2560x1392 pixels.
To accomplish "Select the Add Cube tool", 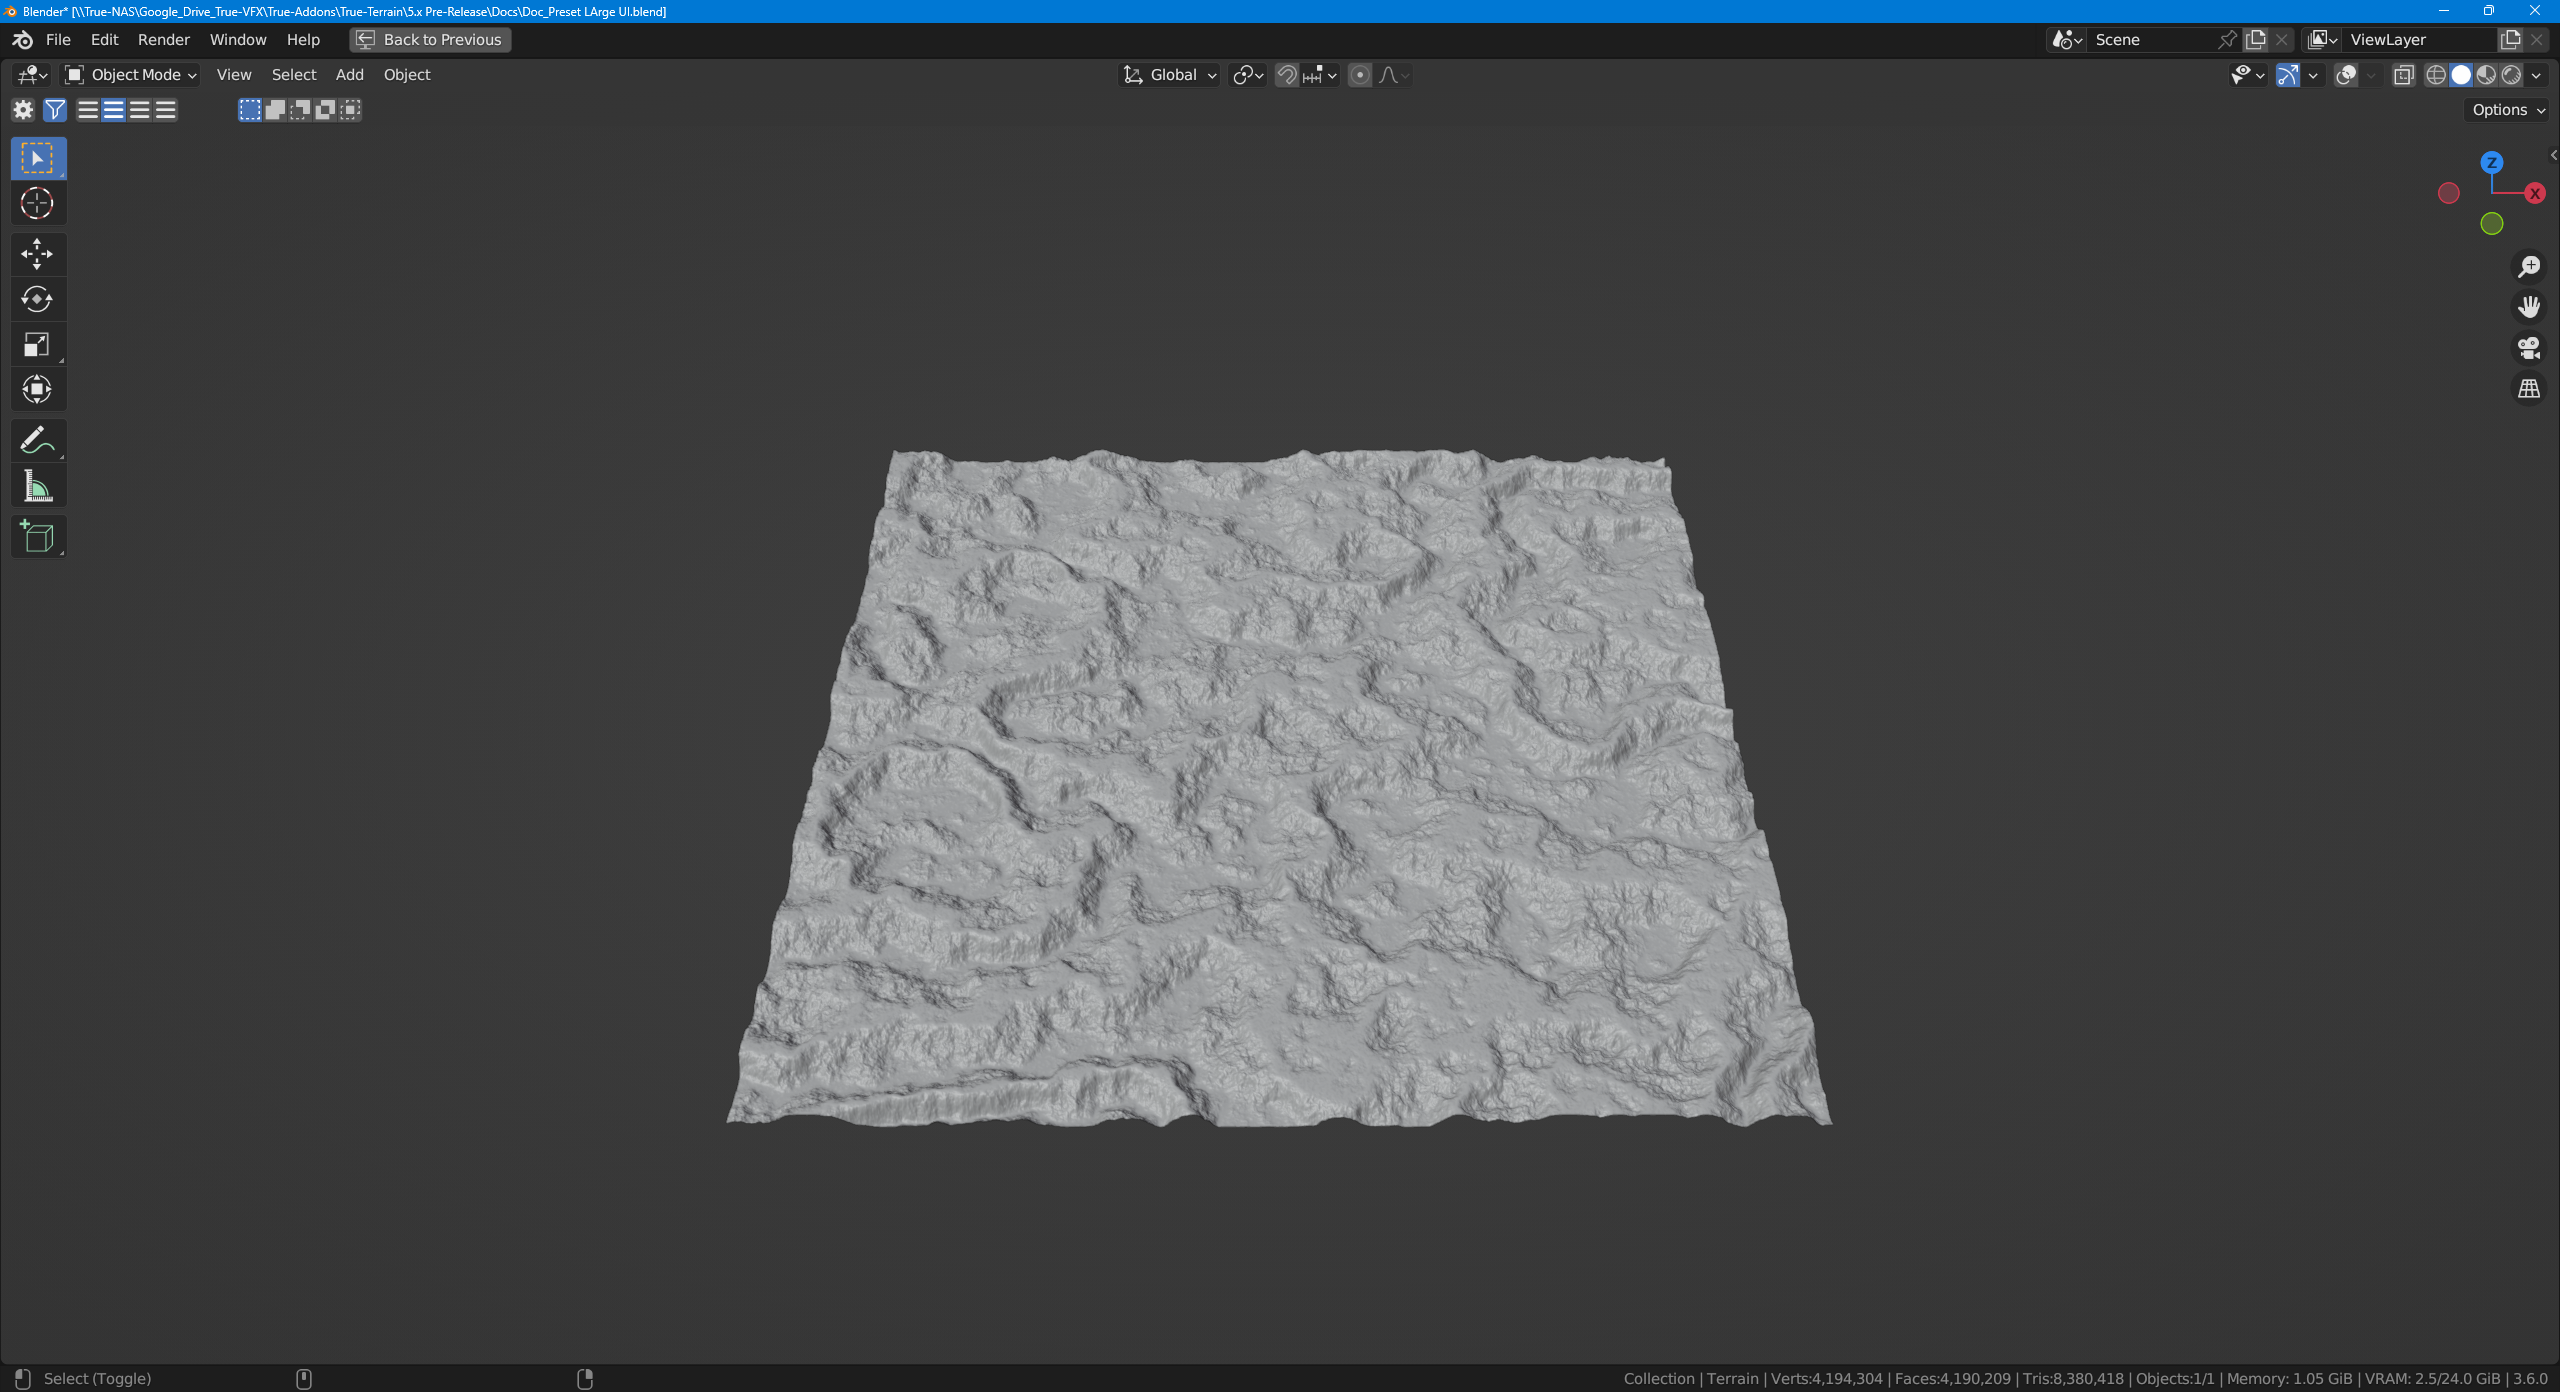I will 37,537.
